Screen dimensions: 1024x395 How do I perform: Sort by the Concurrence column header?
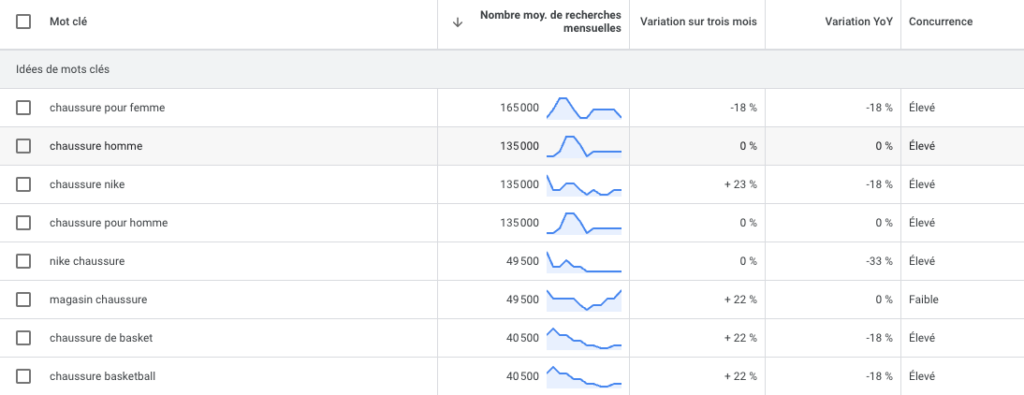(x=940, y=22)
